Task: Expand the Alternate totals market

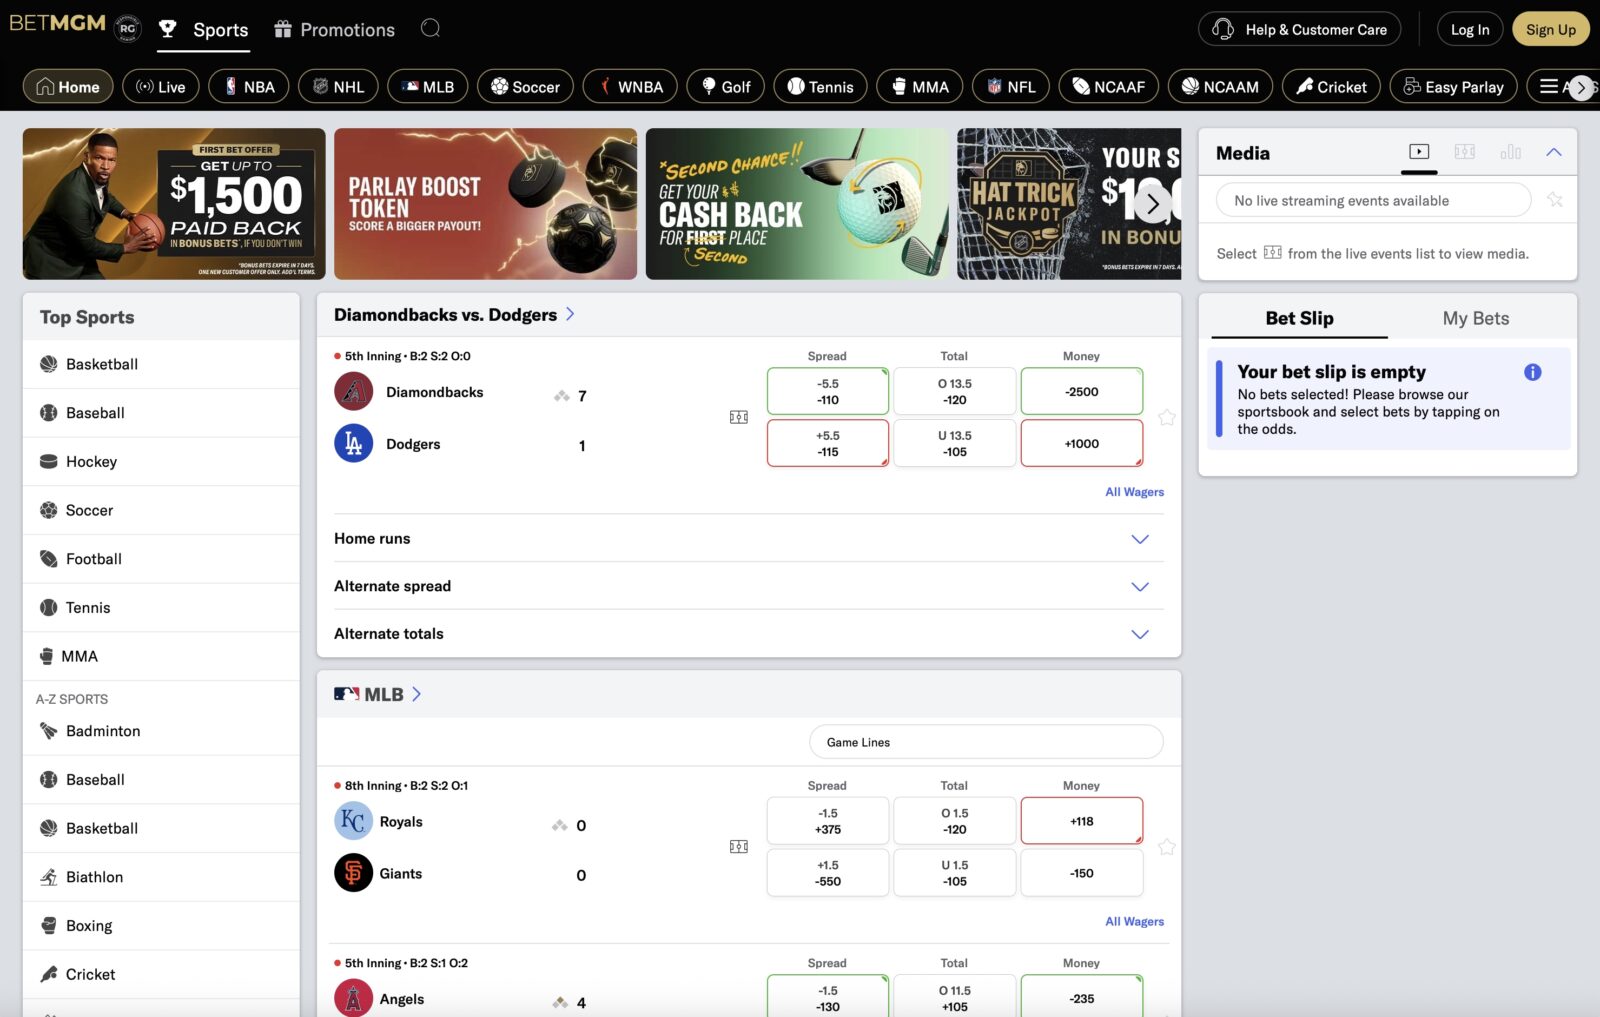Action: click(x=749, y=634)
